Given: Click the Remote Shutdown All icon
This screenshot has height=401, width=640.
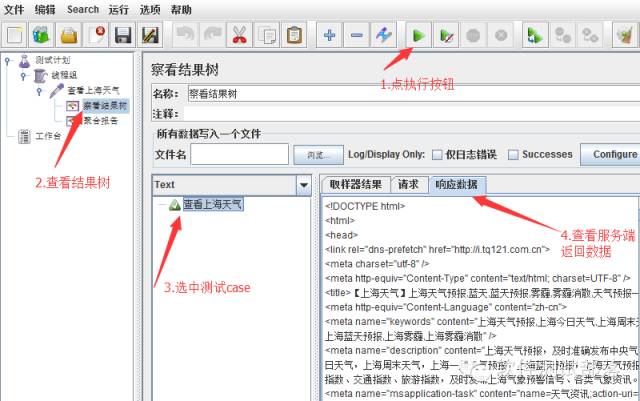Looking at the screenshot, I should point(590,35).
